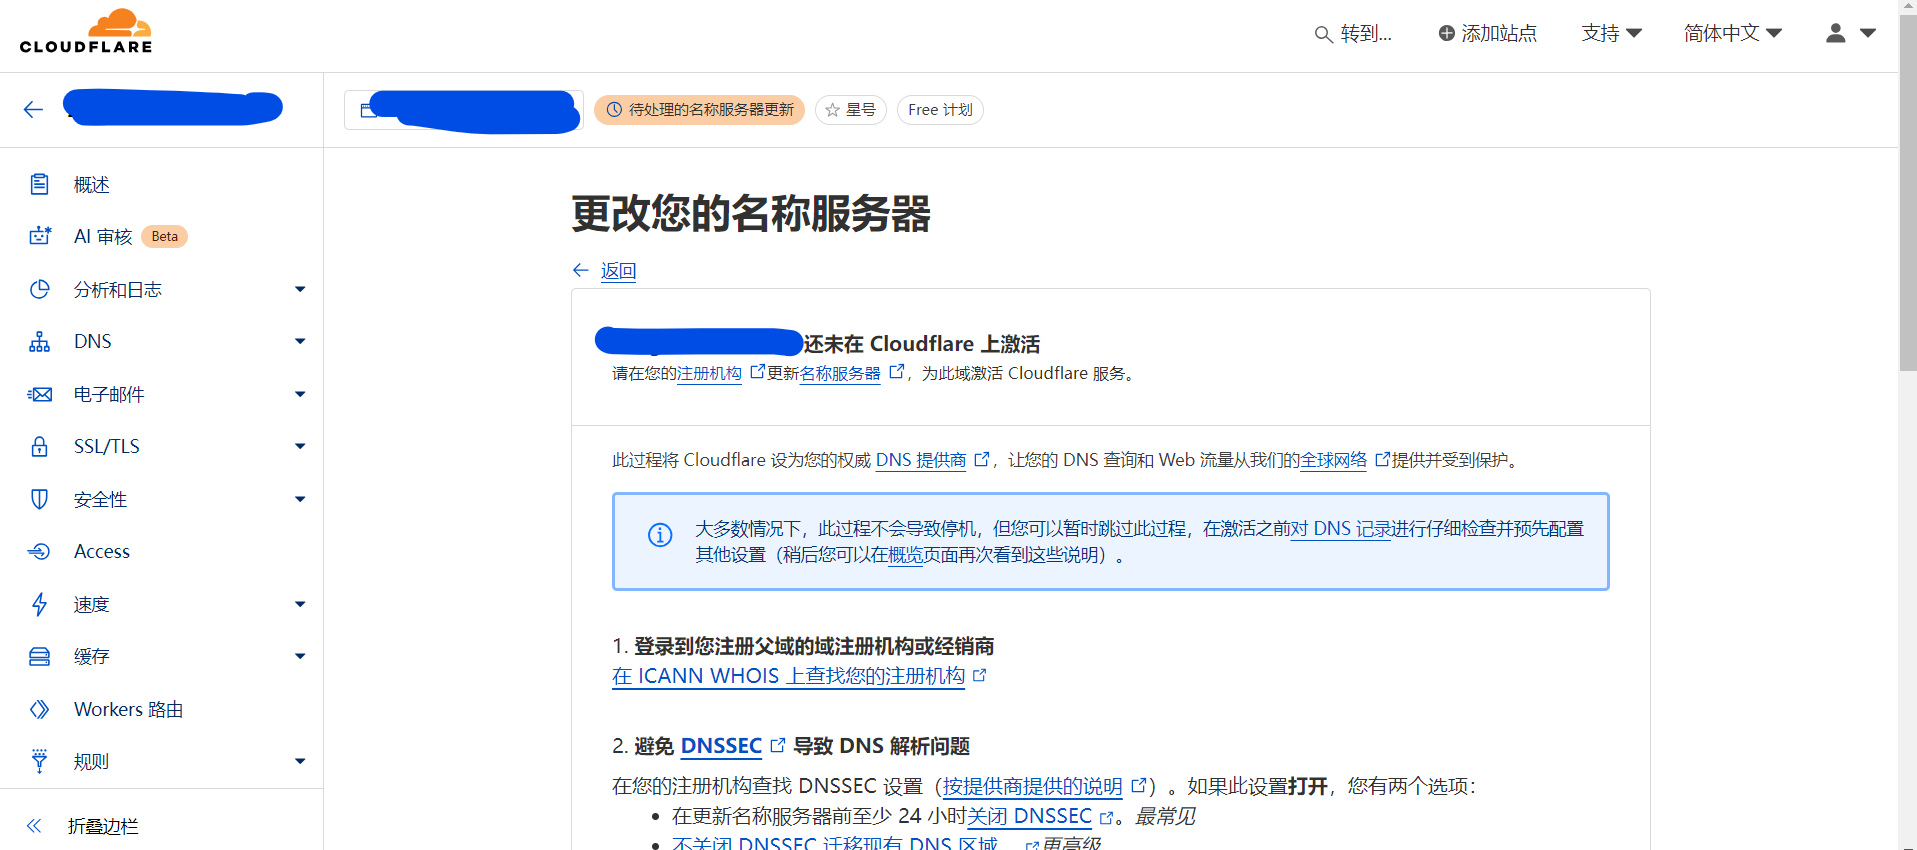Select the SSL/TLS sidebar label
The width and height of the screenshot is (1917, 850).
point(107,446)
